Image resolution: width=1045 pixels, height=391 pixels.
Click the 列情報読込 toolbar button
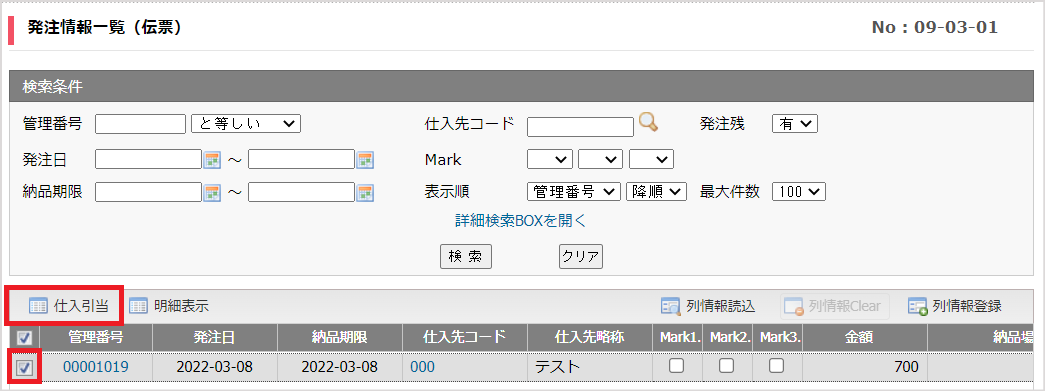(708, 306)
